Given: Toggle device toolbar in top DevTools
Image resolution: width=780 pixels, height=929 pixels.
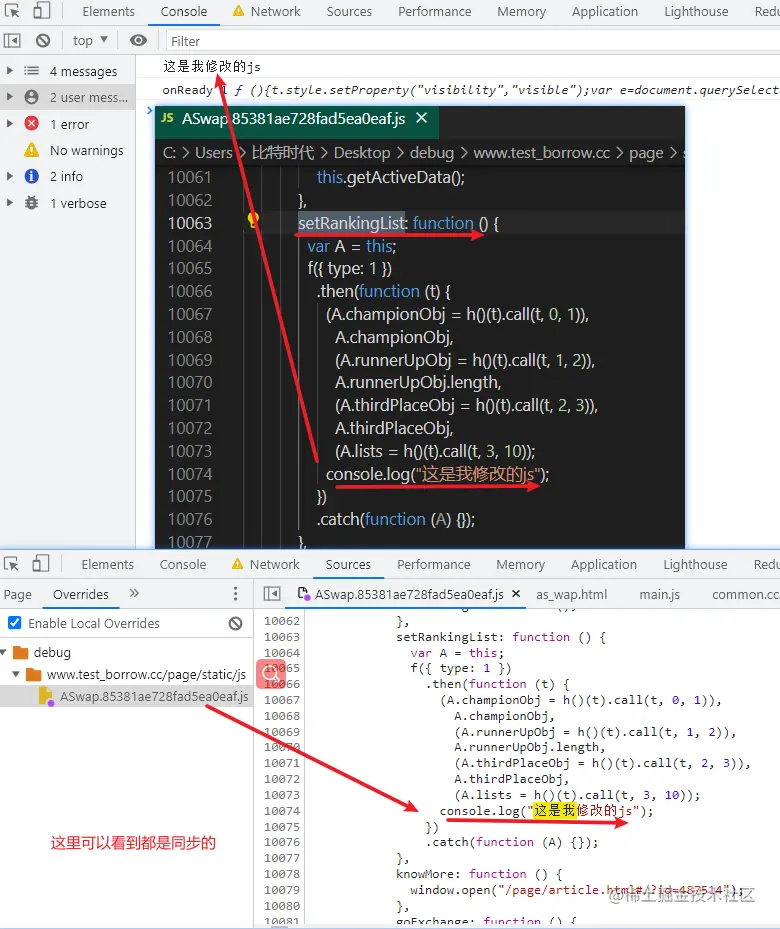Looking at the screenshot, I should coord(41,11).
